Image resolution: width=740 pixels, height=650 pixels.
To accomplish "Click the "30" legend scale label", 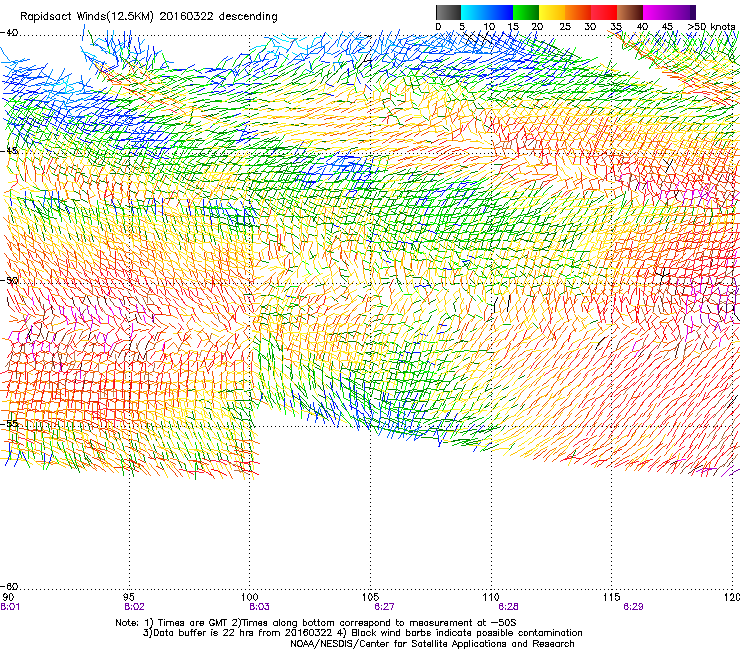I will (x=590, y=27).
